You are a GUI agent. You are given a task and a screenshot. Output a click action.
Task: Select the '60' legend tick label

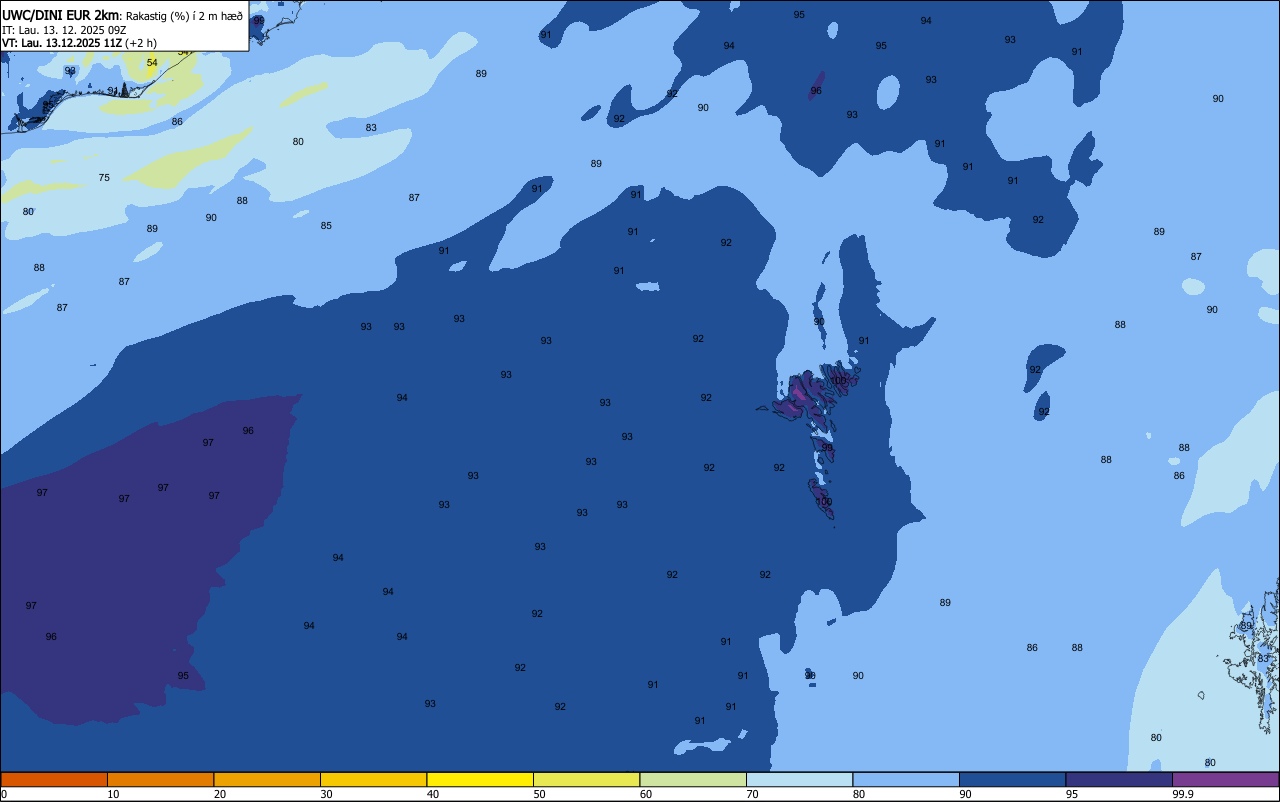646,794
